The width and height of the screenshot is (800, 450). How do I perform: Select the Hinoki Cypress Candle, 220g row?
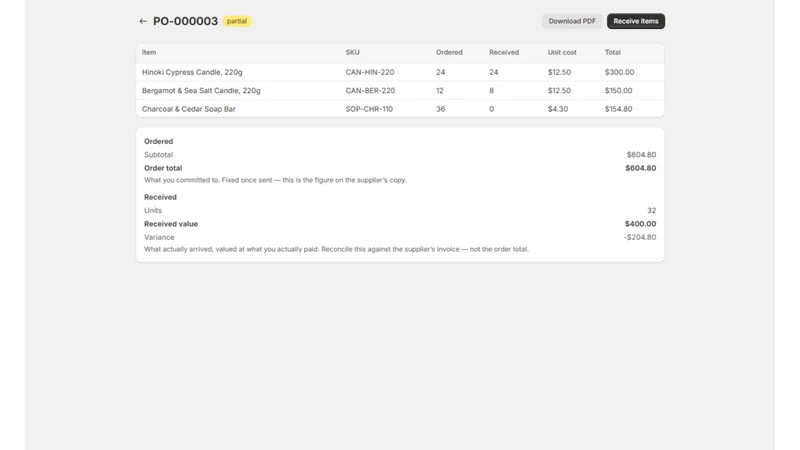[x=400, y=72]
